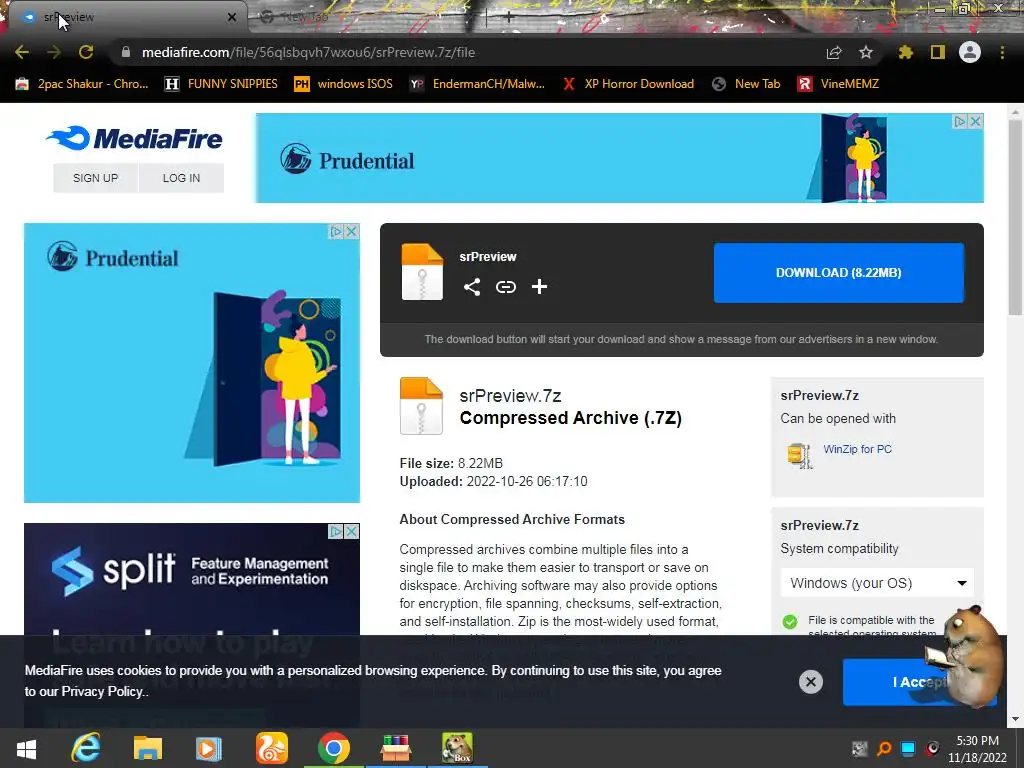Close the srPreview tab
1024x768 pixels.
coord(232,17)
